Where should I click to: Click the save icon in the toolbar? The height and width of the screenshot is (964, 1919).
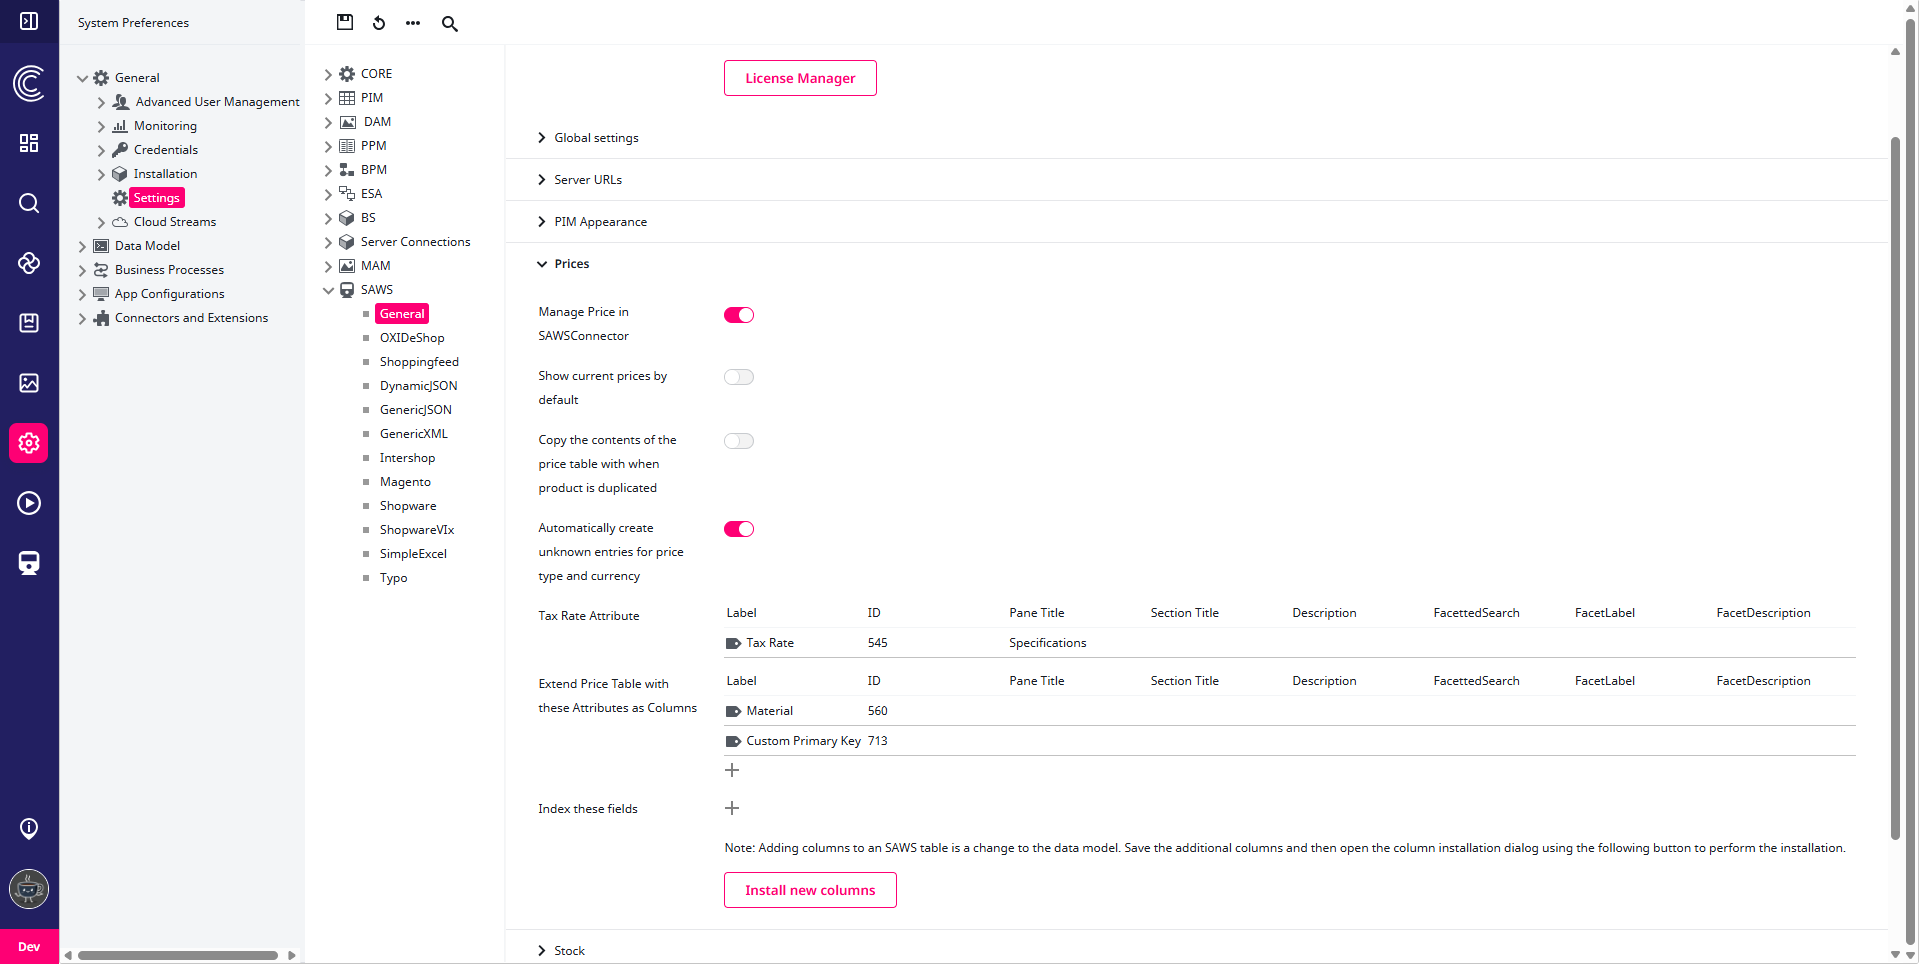(345, 22)
